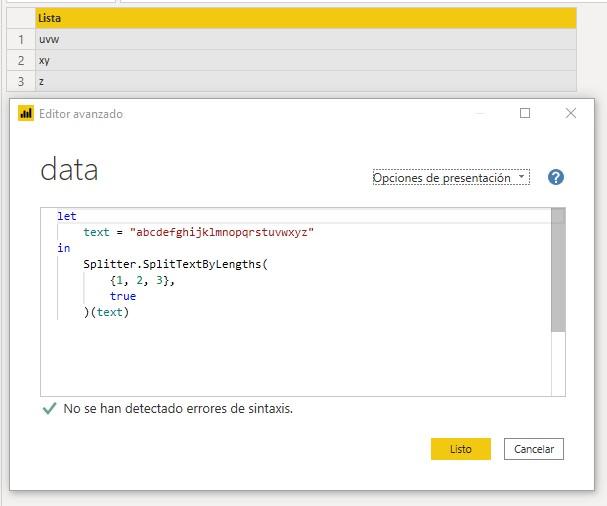Viewport: 607px width, 506px height.
Task: Maximize the Editor avanzado dialog
Action: tap(525, 114)
